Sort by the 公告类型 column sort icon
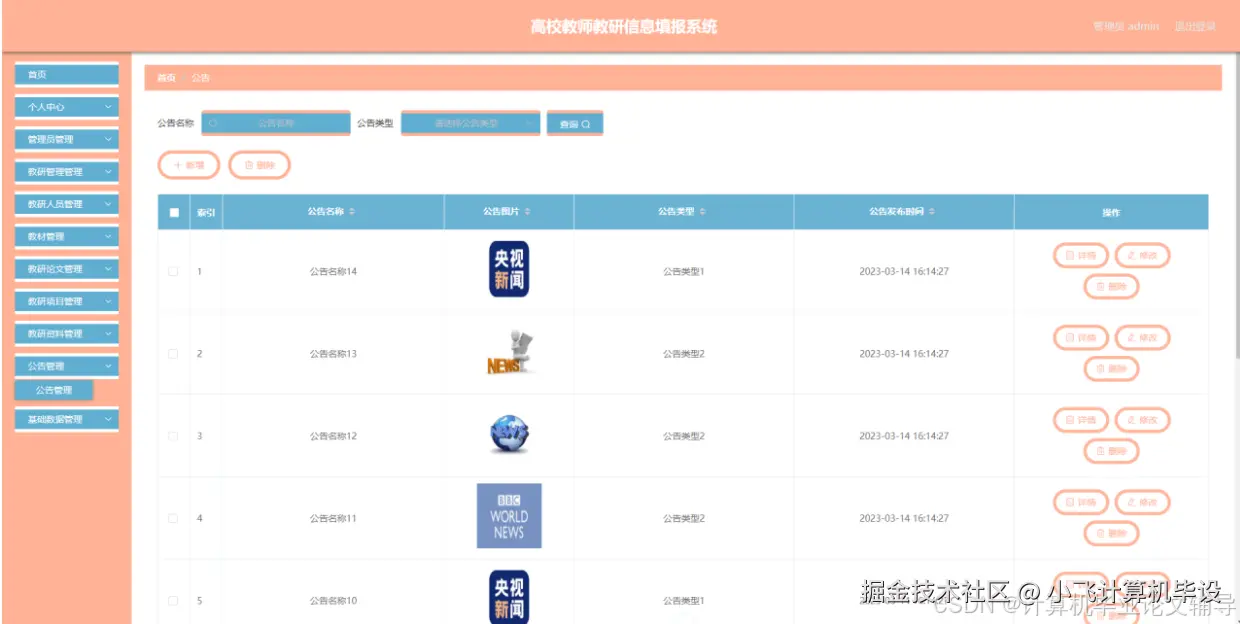 (703, 212)
